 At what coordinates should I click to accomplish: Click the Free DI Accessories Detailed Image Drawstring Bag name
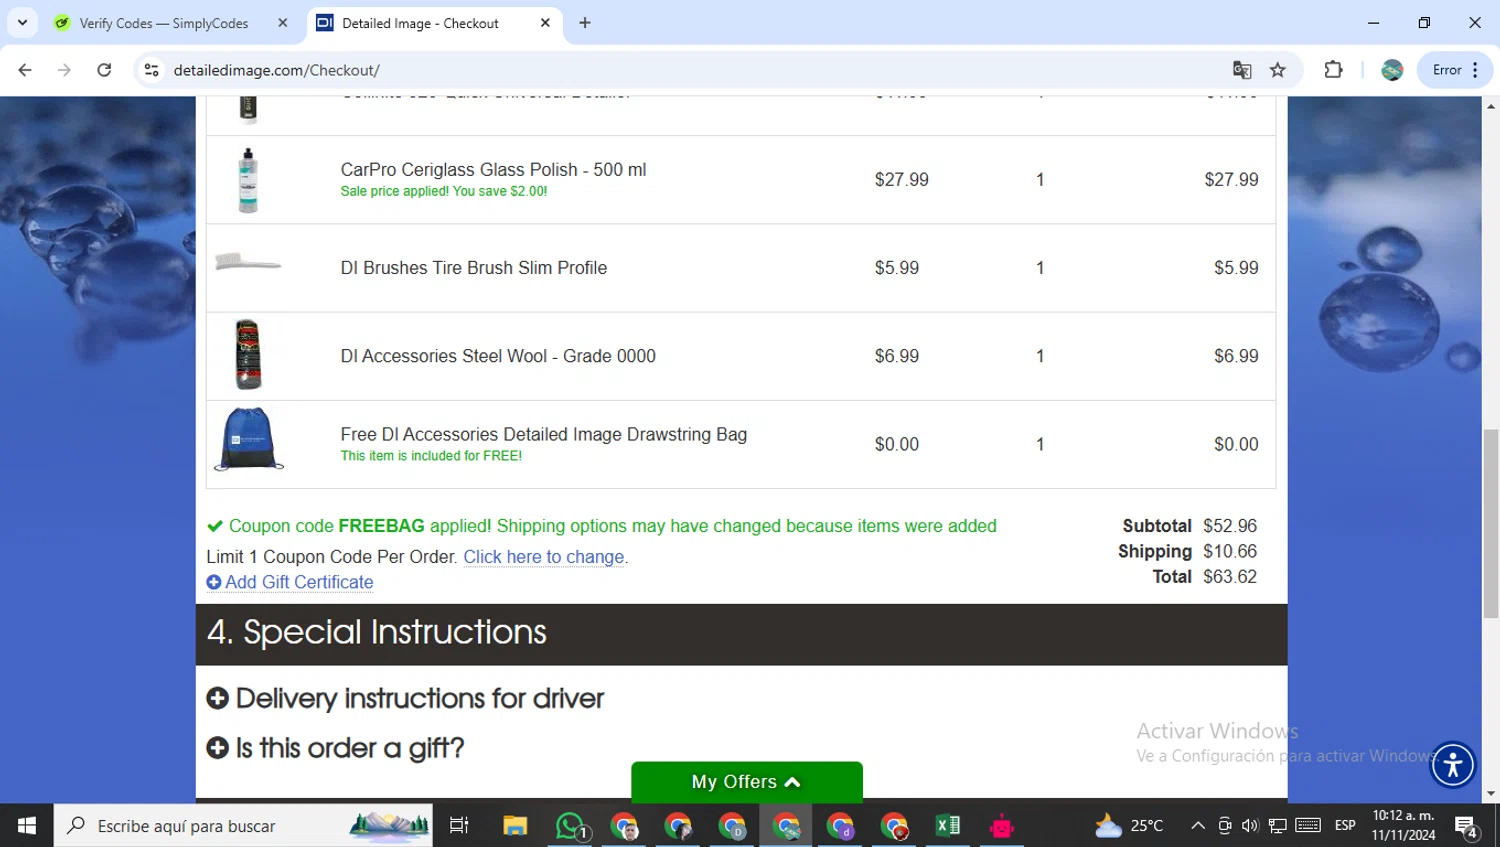coord(543,434)
